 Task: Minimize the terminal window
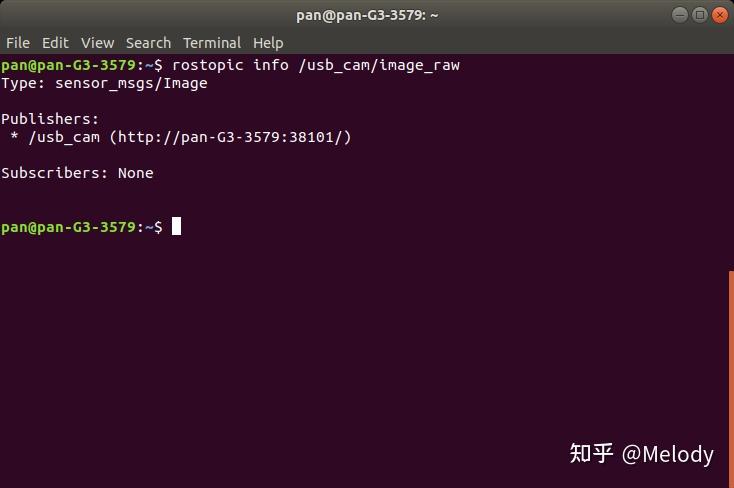coord(681,15)
